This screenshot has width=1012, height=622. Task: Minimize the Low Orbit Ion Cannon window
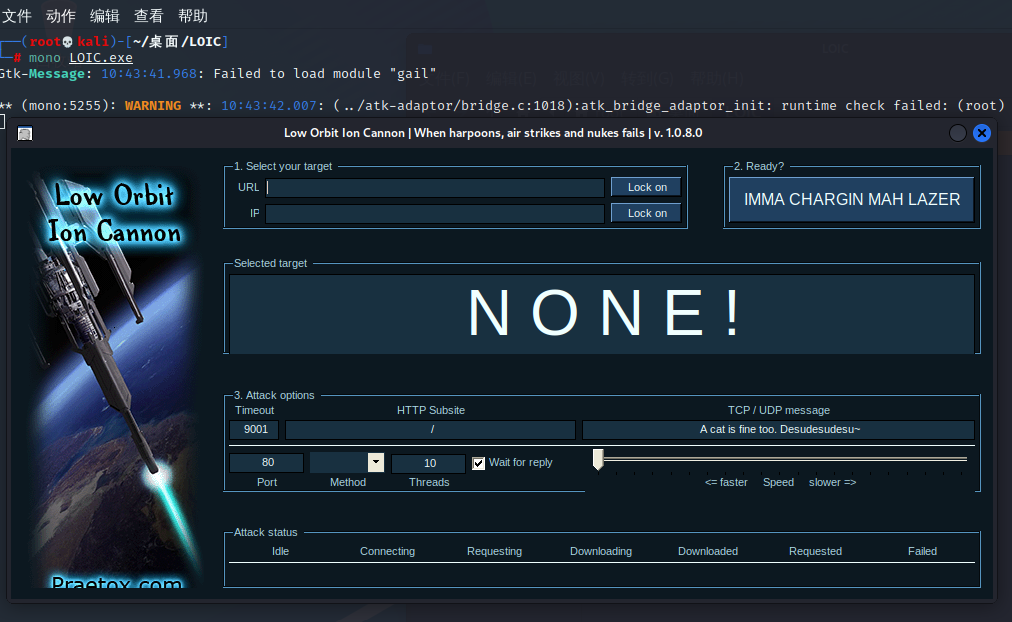click(x=958, y=133)
